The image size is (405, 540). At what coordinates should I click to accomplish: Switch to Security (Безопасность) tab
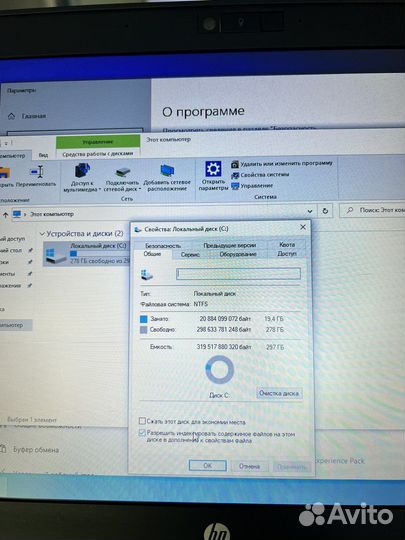(163, 246)
